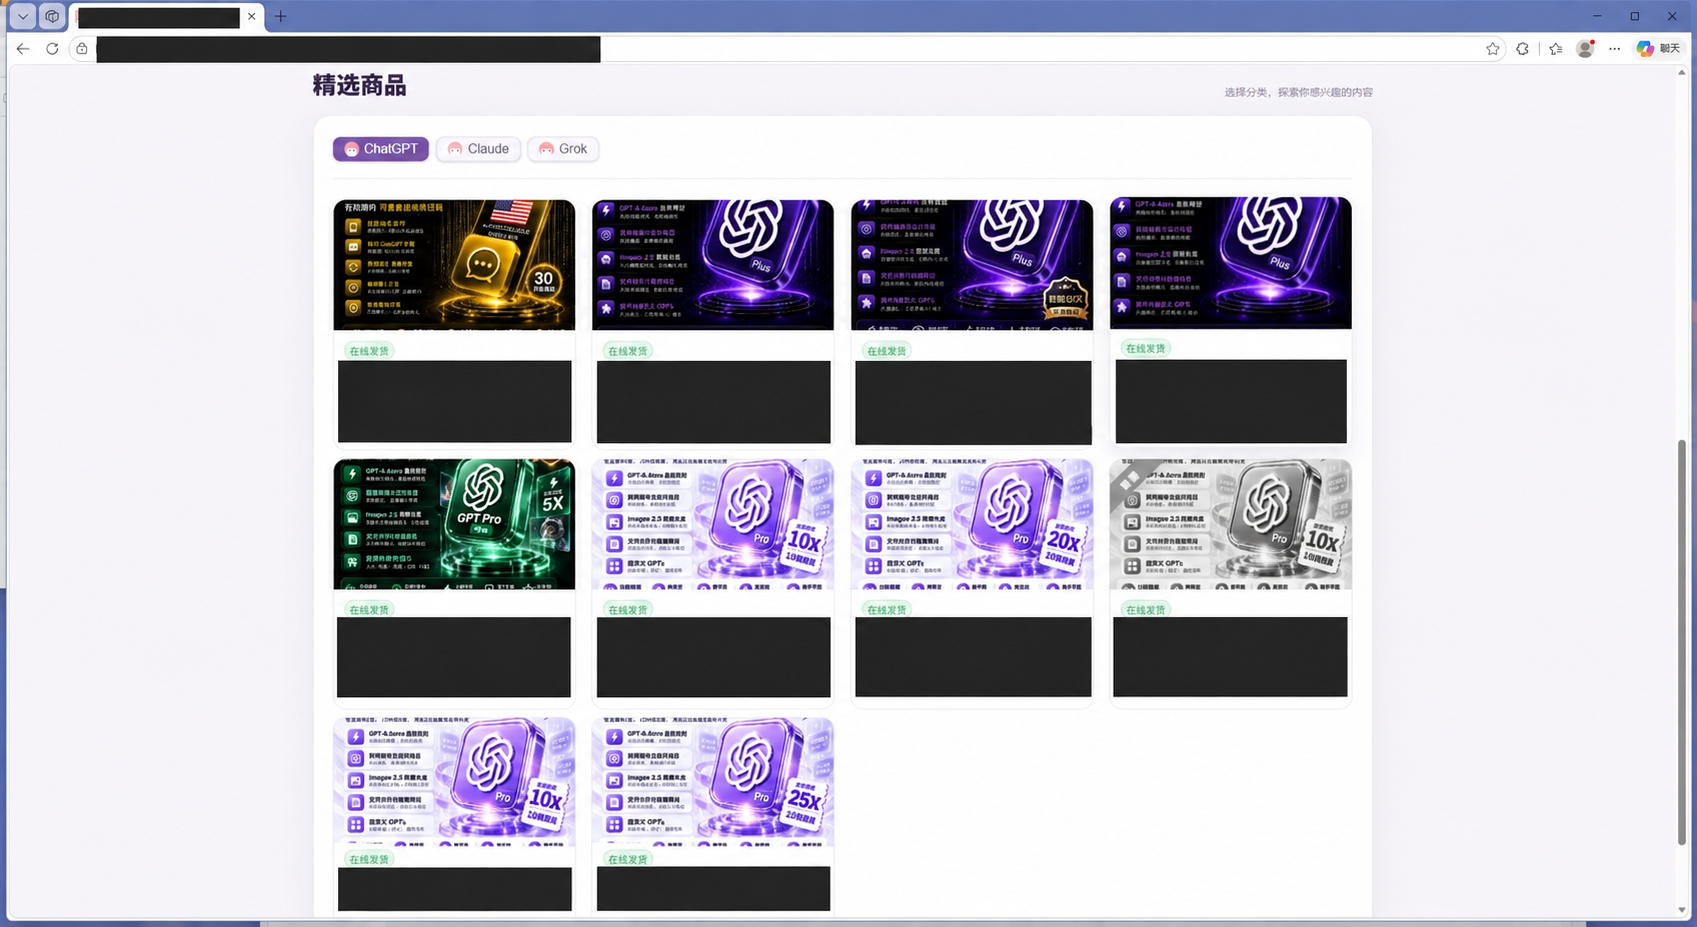Click the page vertical scrollbar thumb

tap(1681, 642)
